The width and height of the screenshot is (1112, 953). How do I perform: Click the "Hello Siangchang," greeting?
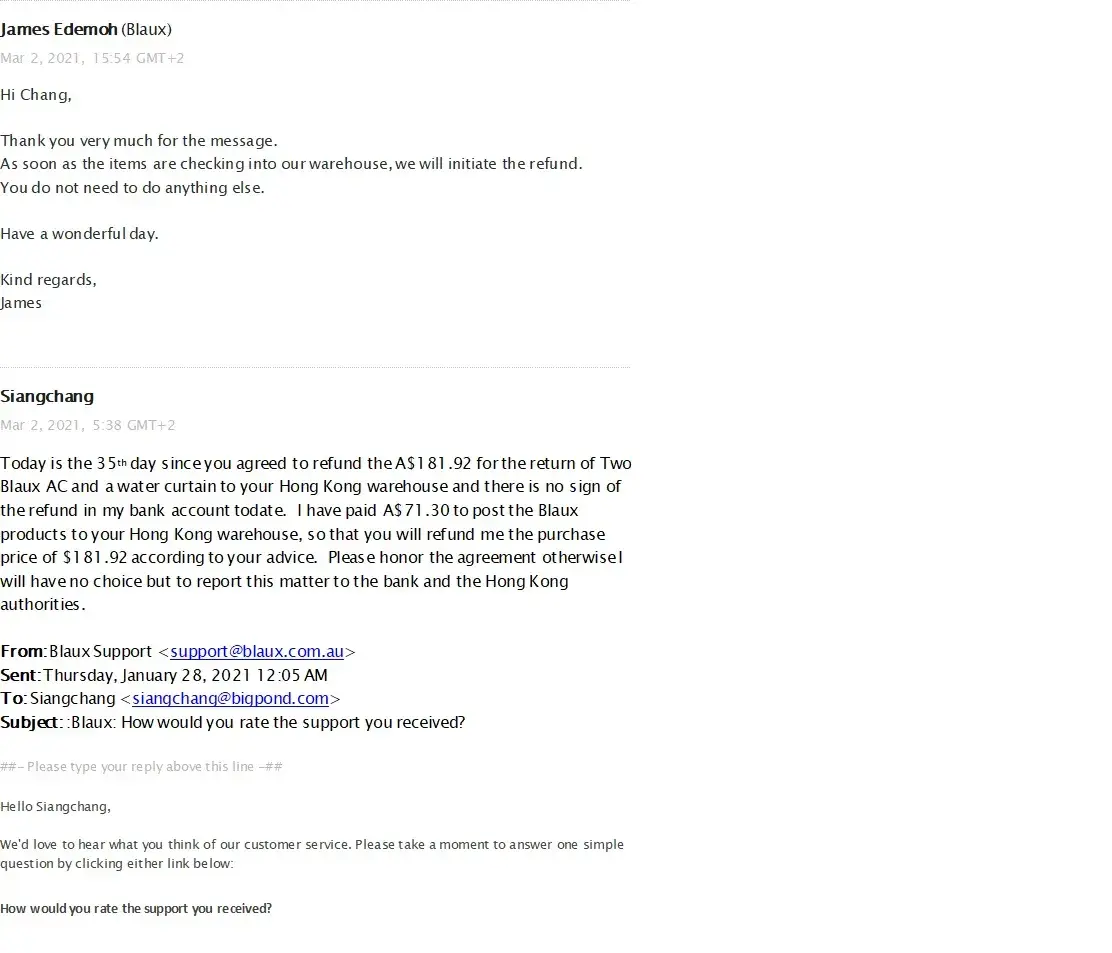[56, 806]
